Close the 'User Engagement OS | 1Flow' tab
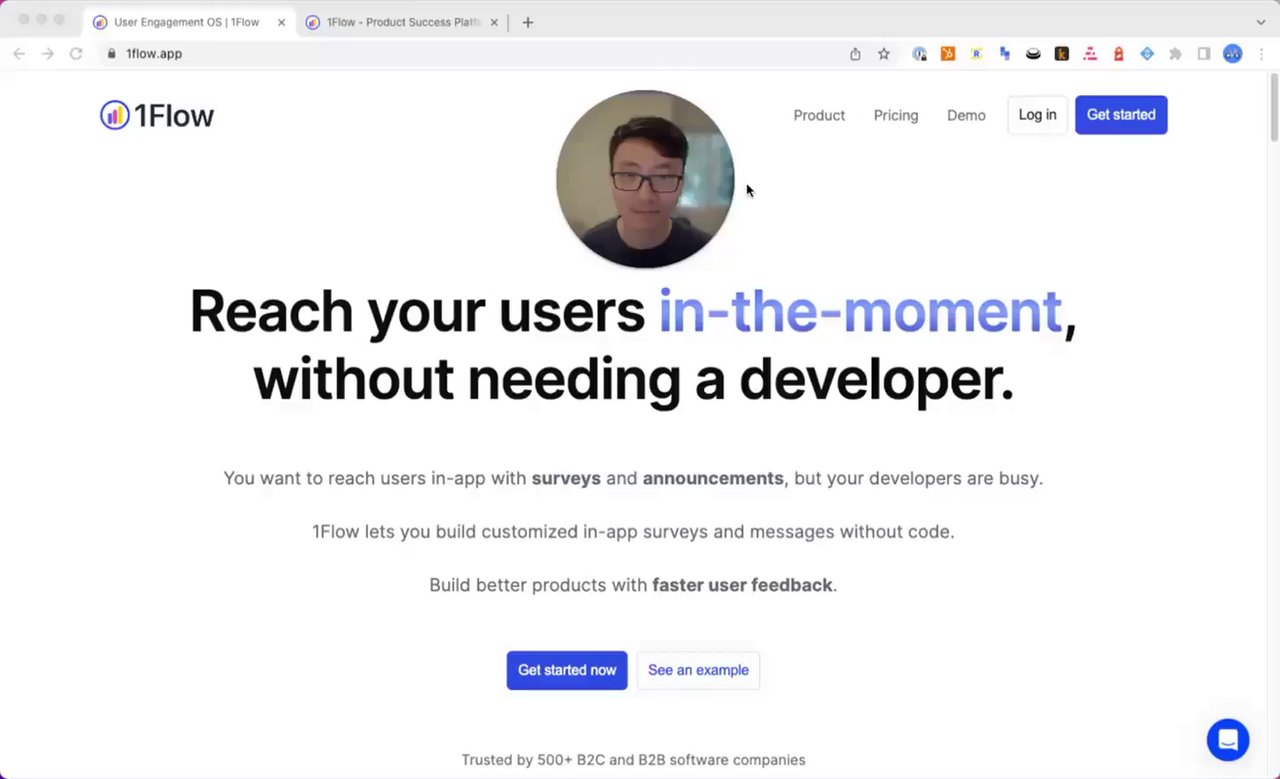Viewport: 1280px width, 779px height. click(281, 22)
